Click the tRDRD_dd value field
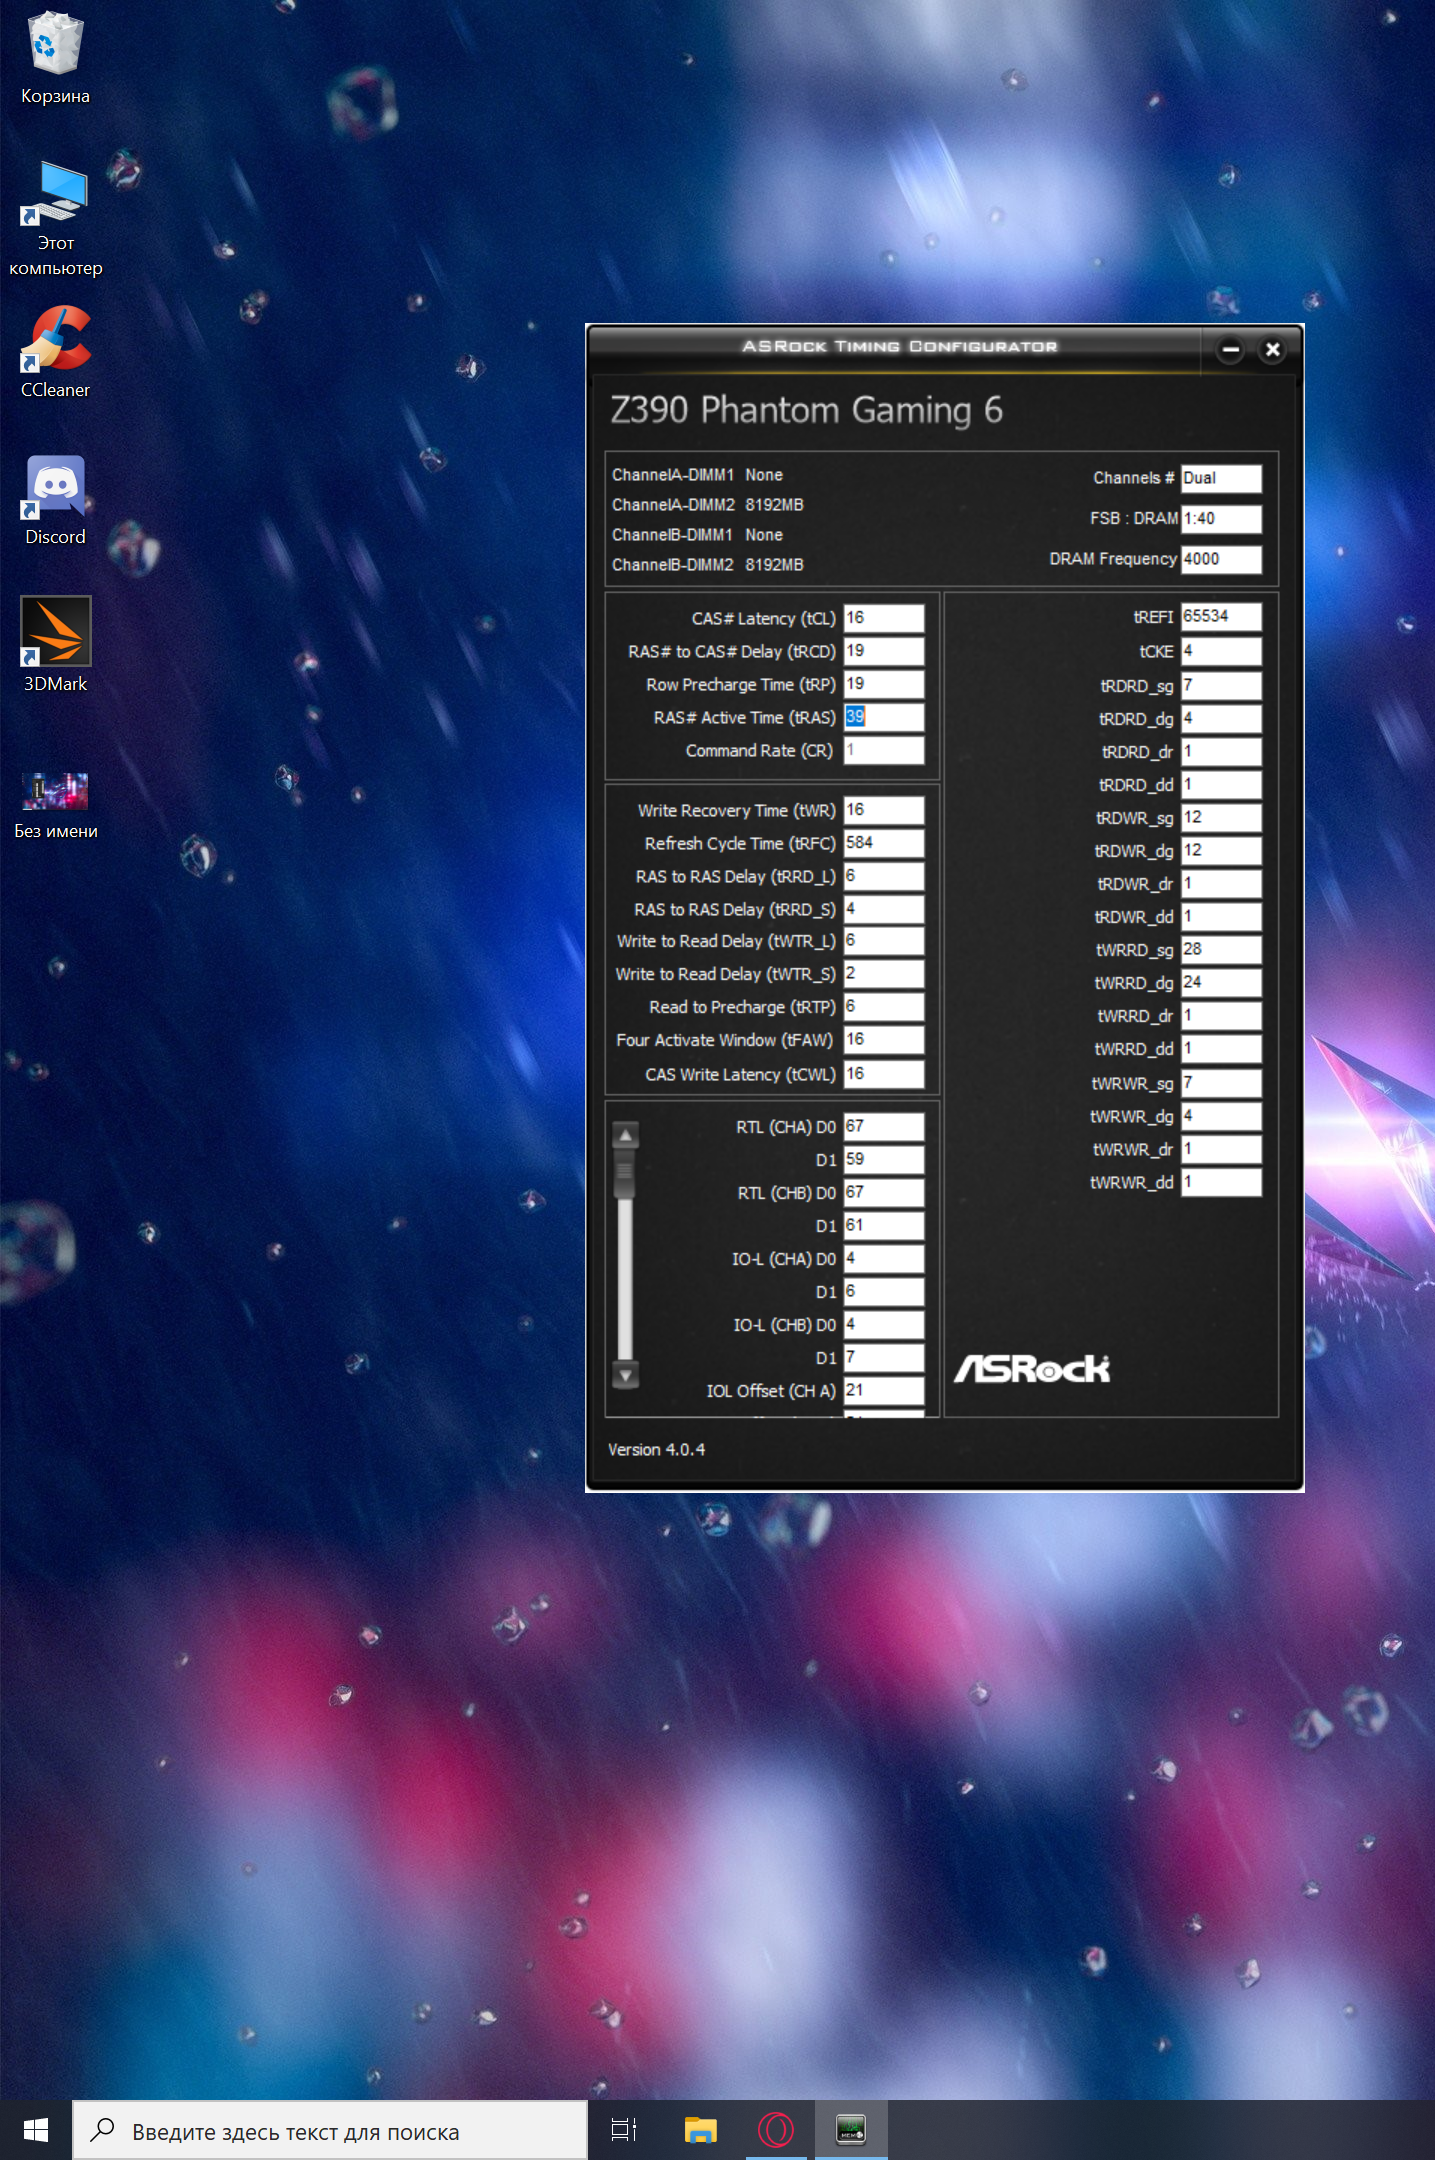Screen dimensions: 1435x2160 click(x=1221, y=785)
